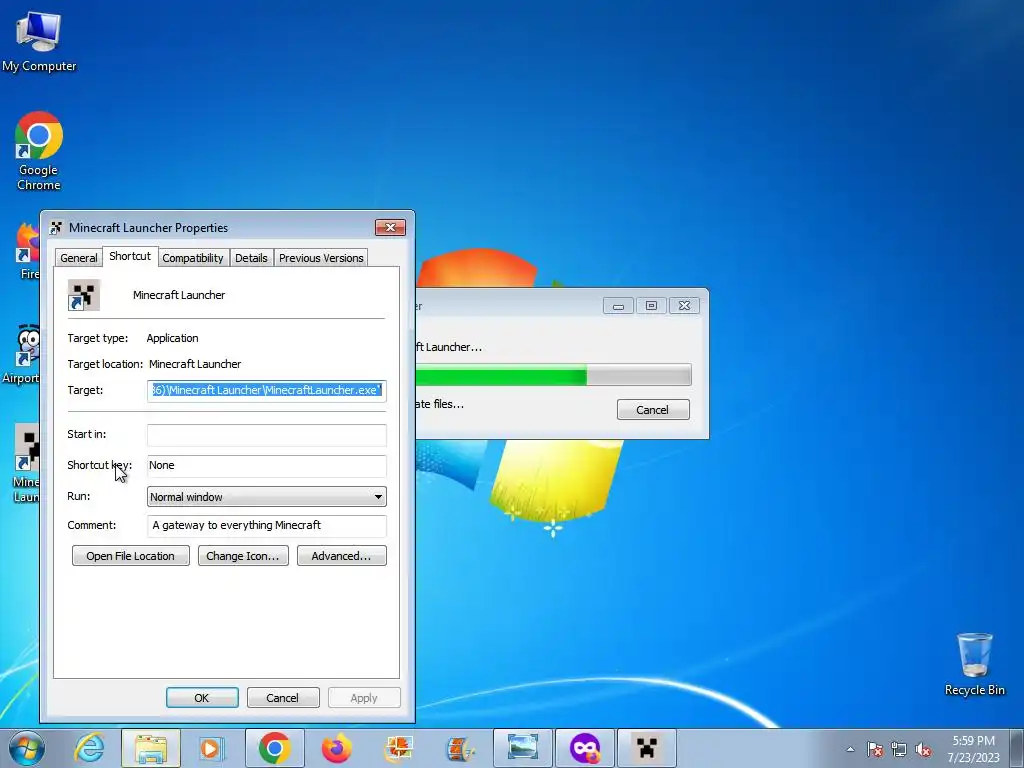Switch to Google Chrome on the taskbar
Image resolution: width=1024 pixels, height=768 pixels.
[274, 748]
